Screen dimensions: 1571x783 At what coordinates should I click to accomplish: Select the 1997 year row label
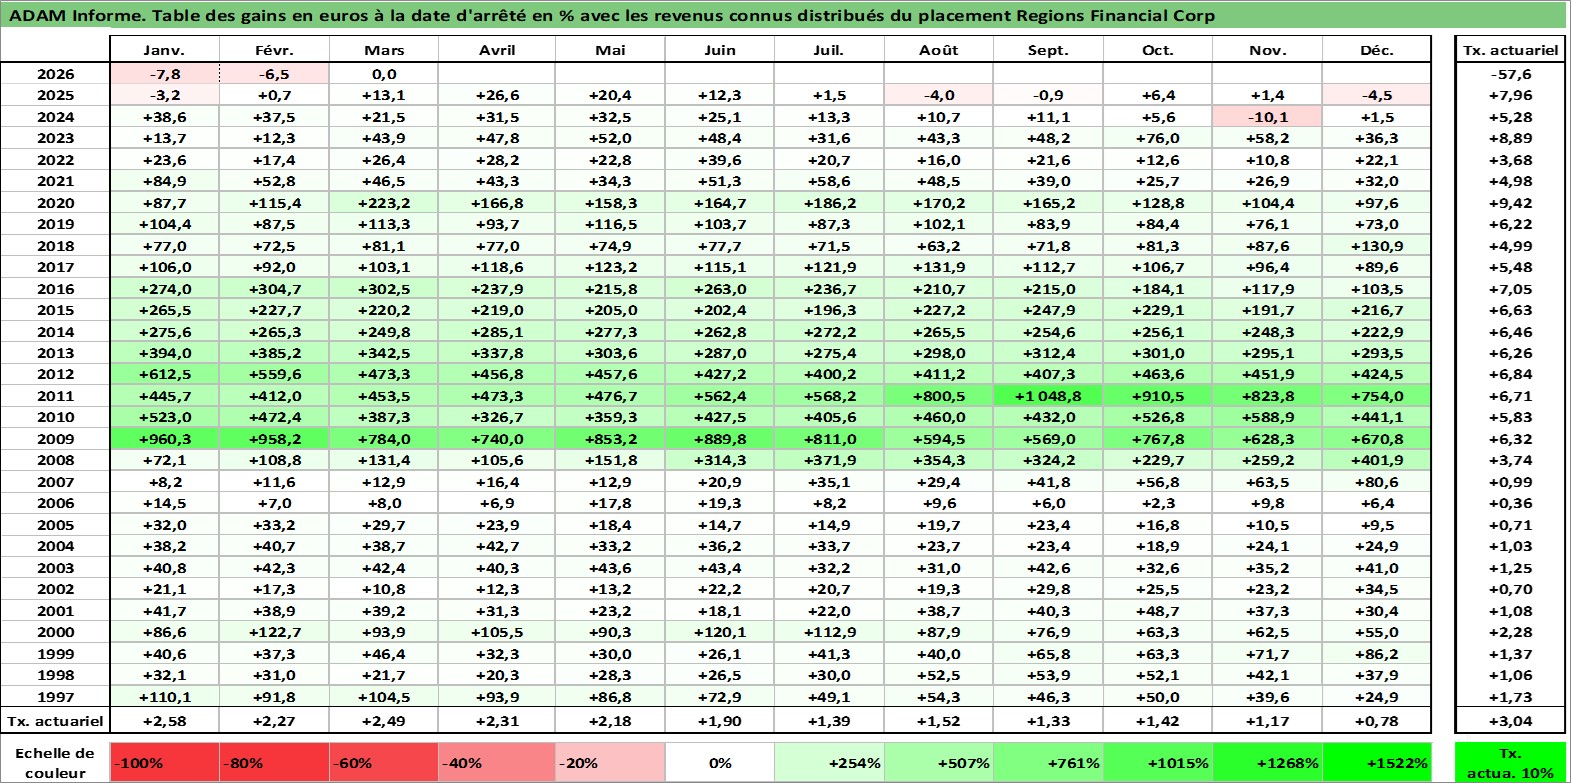[55, 697]
